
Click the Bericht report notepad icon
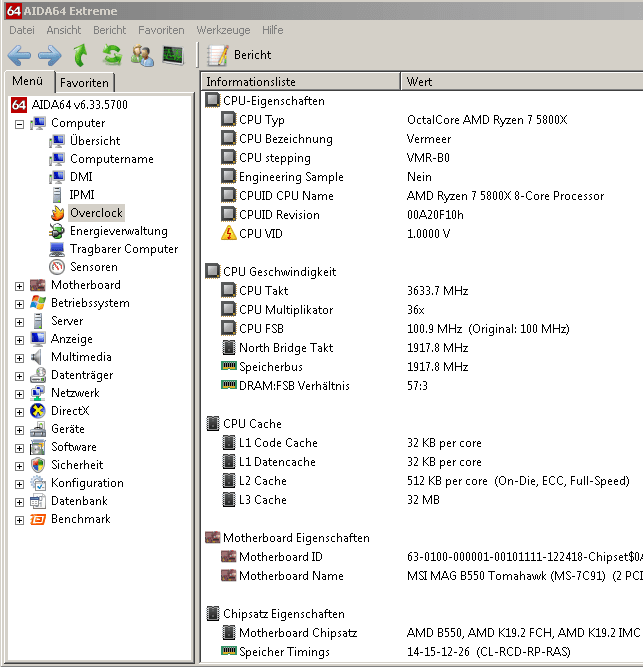coord(218,55)
